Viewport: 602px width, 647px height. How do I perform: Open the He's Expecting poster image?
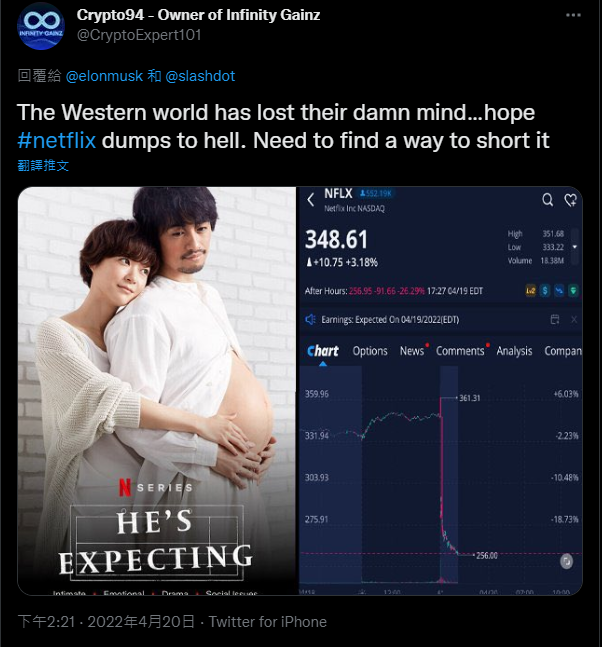tap(157, 391)
